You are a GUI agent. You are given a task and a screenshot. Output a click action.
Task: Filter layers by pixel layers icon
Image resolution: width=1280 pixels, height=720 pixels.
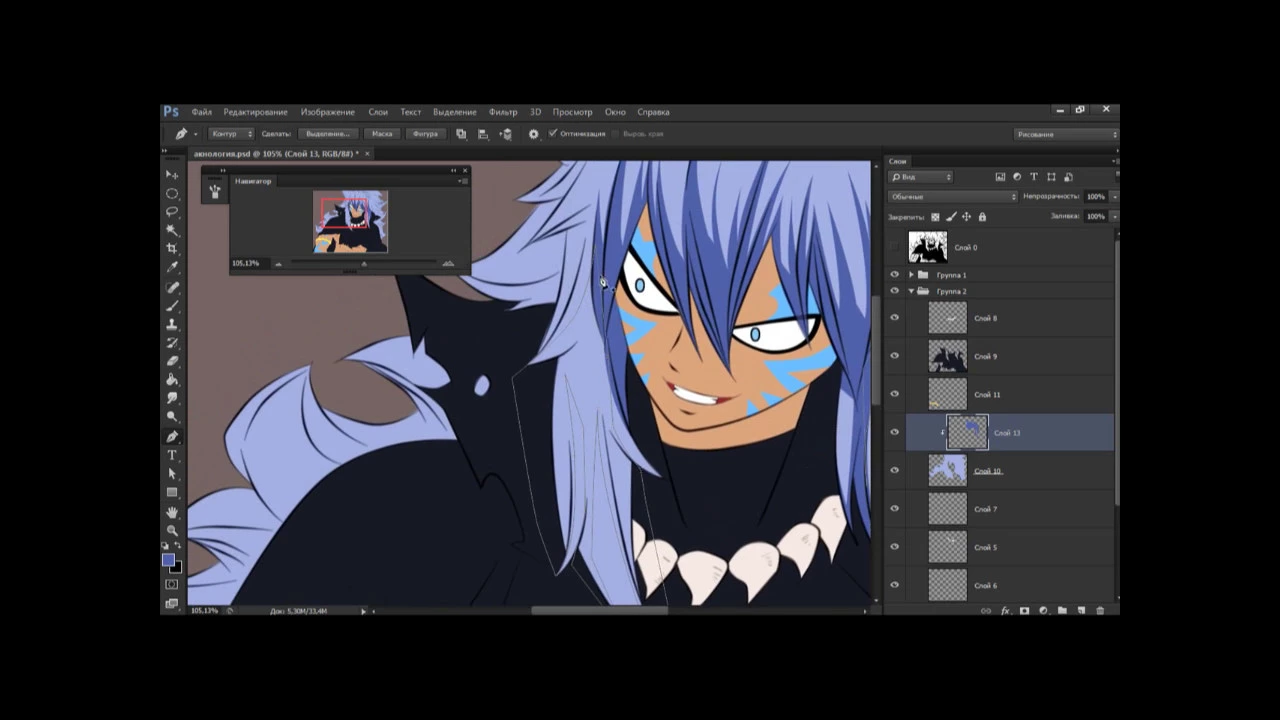point(1000,177)
